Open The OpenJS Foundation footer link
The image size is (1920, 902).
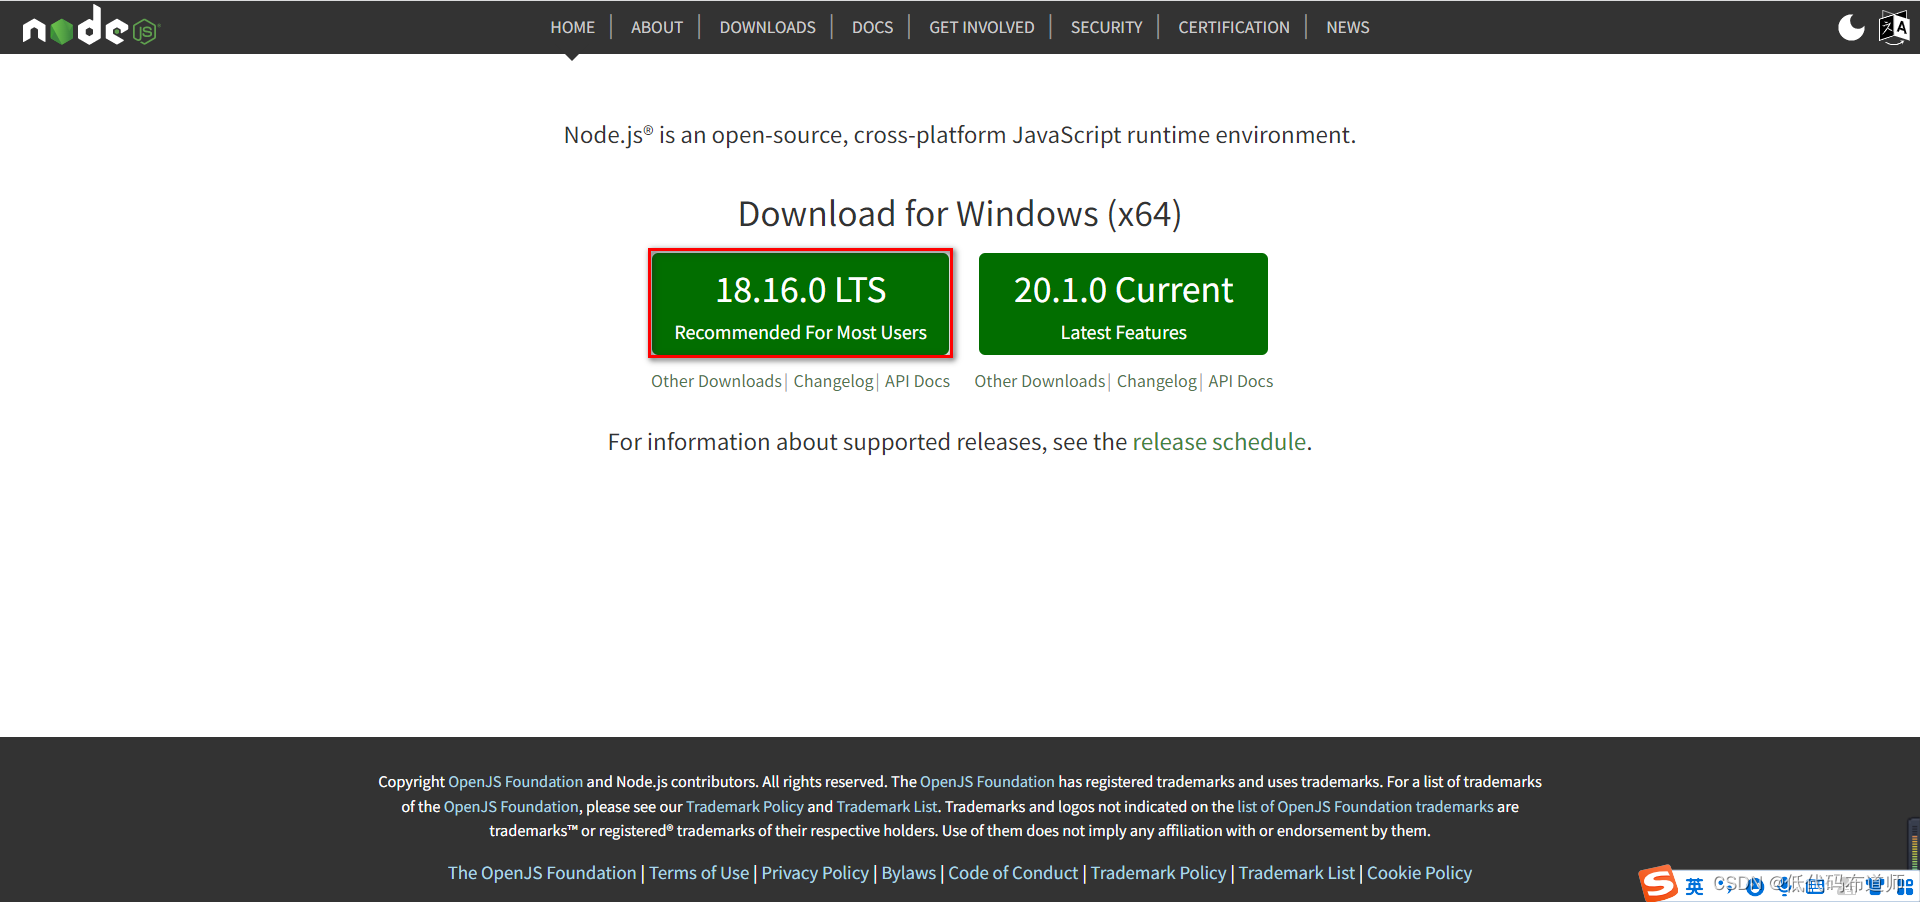(x=542, y=873)
